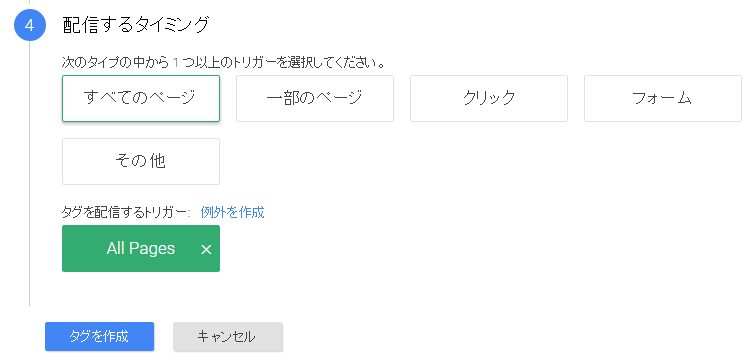Image resolution: width=753 pixels, height=364 pixels.
Task: Click the タグを作成 button
Action: point(99,337)
